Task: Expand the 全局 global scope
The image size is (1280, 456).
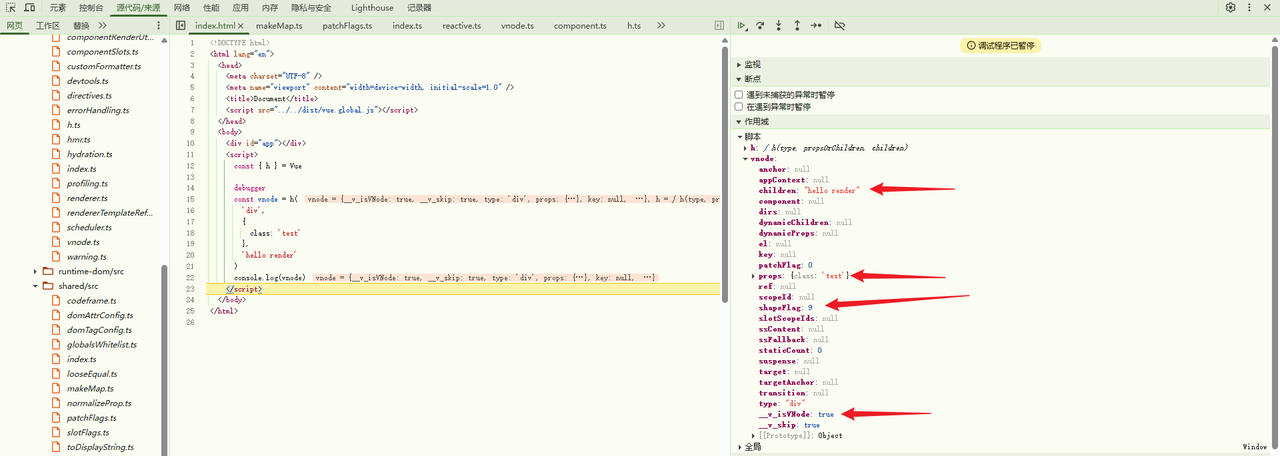Action: [740, 447]
